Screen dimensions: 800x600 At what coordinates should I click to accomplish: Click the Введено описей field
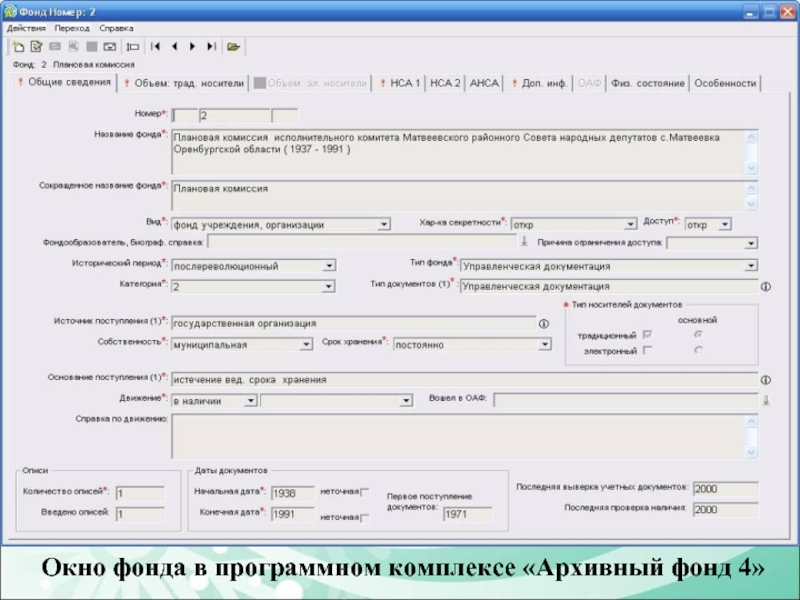140,514
